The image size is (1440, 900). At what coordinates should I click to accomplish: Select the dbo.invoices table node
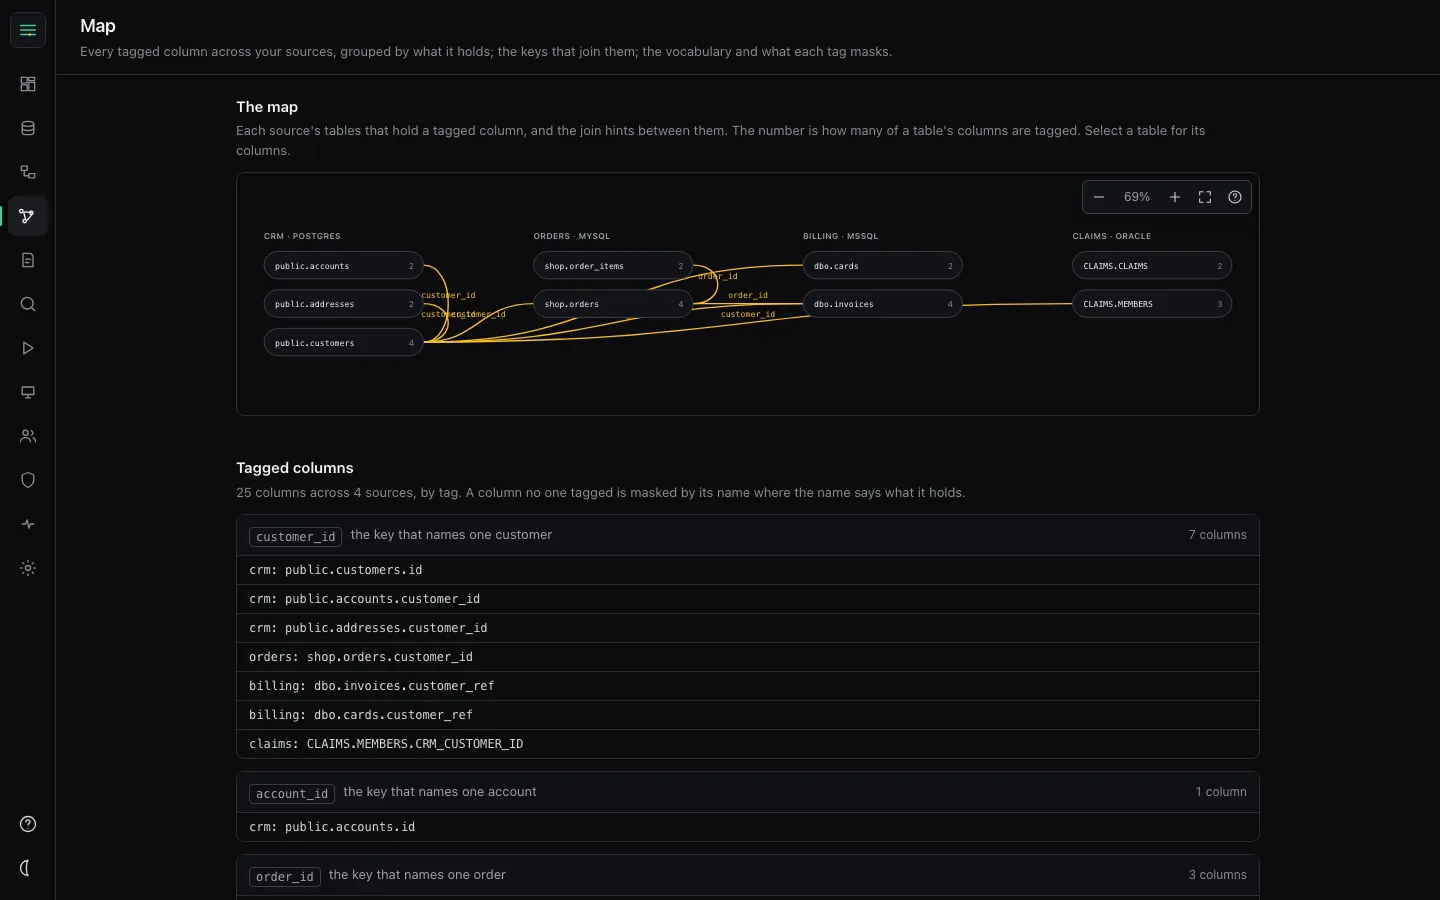(883, 304)
